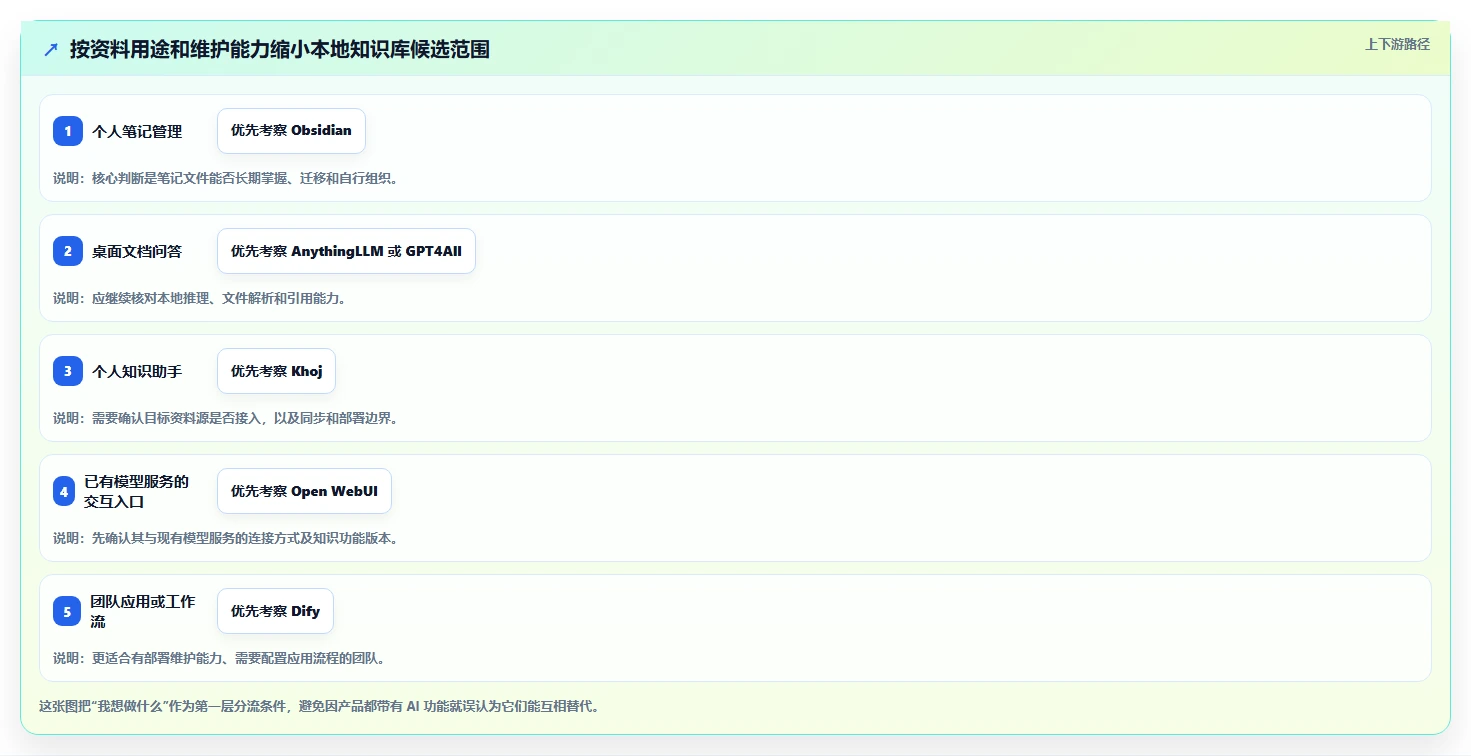The height and width of the screenshot is (756, 1471).
Task: Select 优先考察 AnythingLLM 或 GPT4All button
Action: [346, 251]
